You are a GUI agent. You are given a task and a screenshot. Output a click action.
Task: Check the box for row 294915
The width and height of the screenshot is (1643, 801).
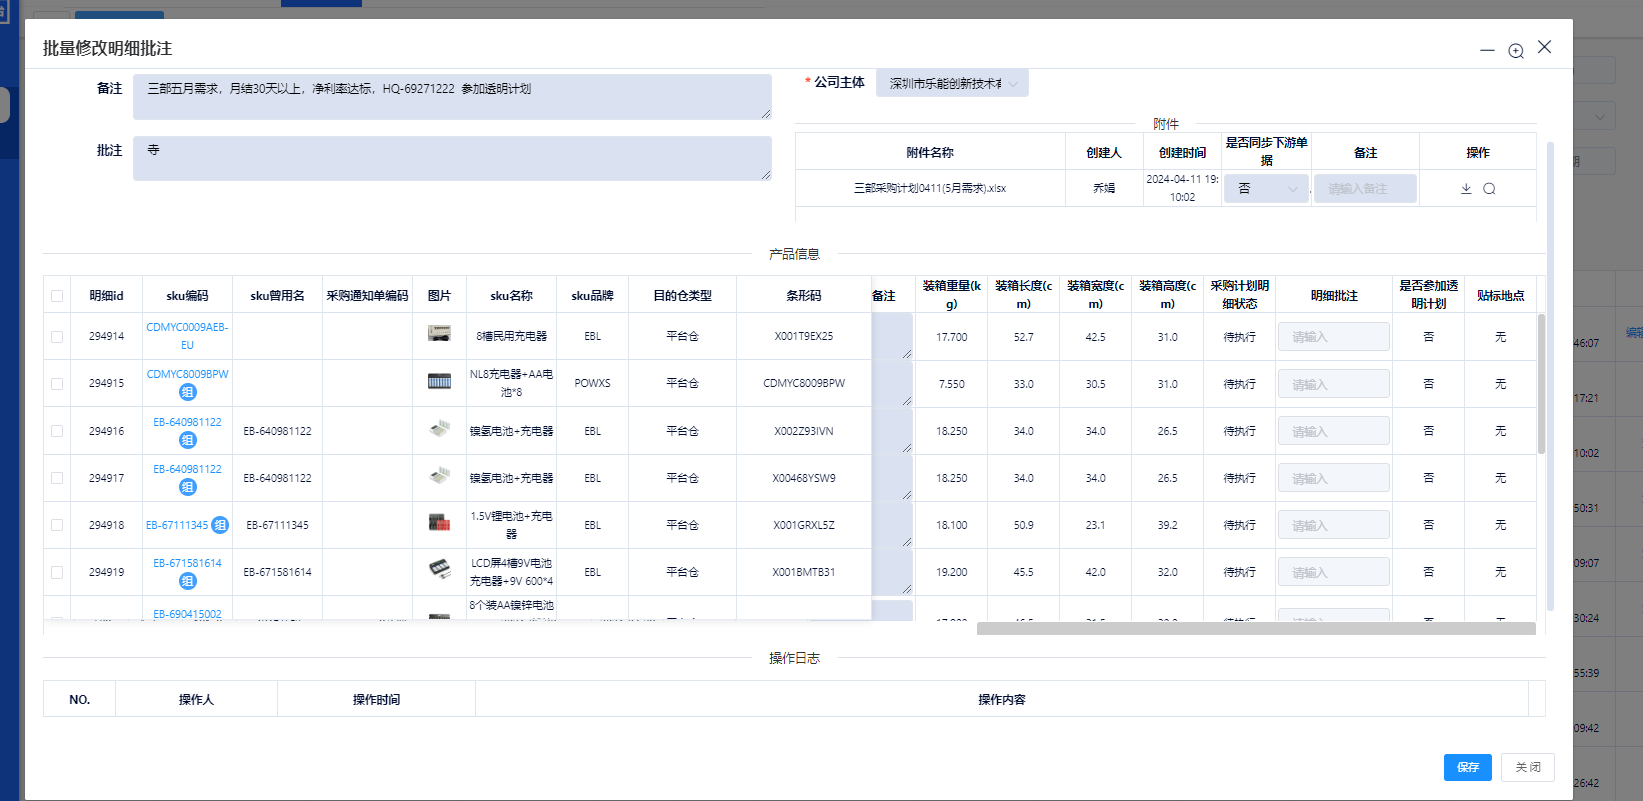tap(57, 384)
